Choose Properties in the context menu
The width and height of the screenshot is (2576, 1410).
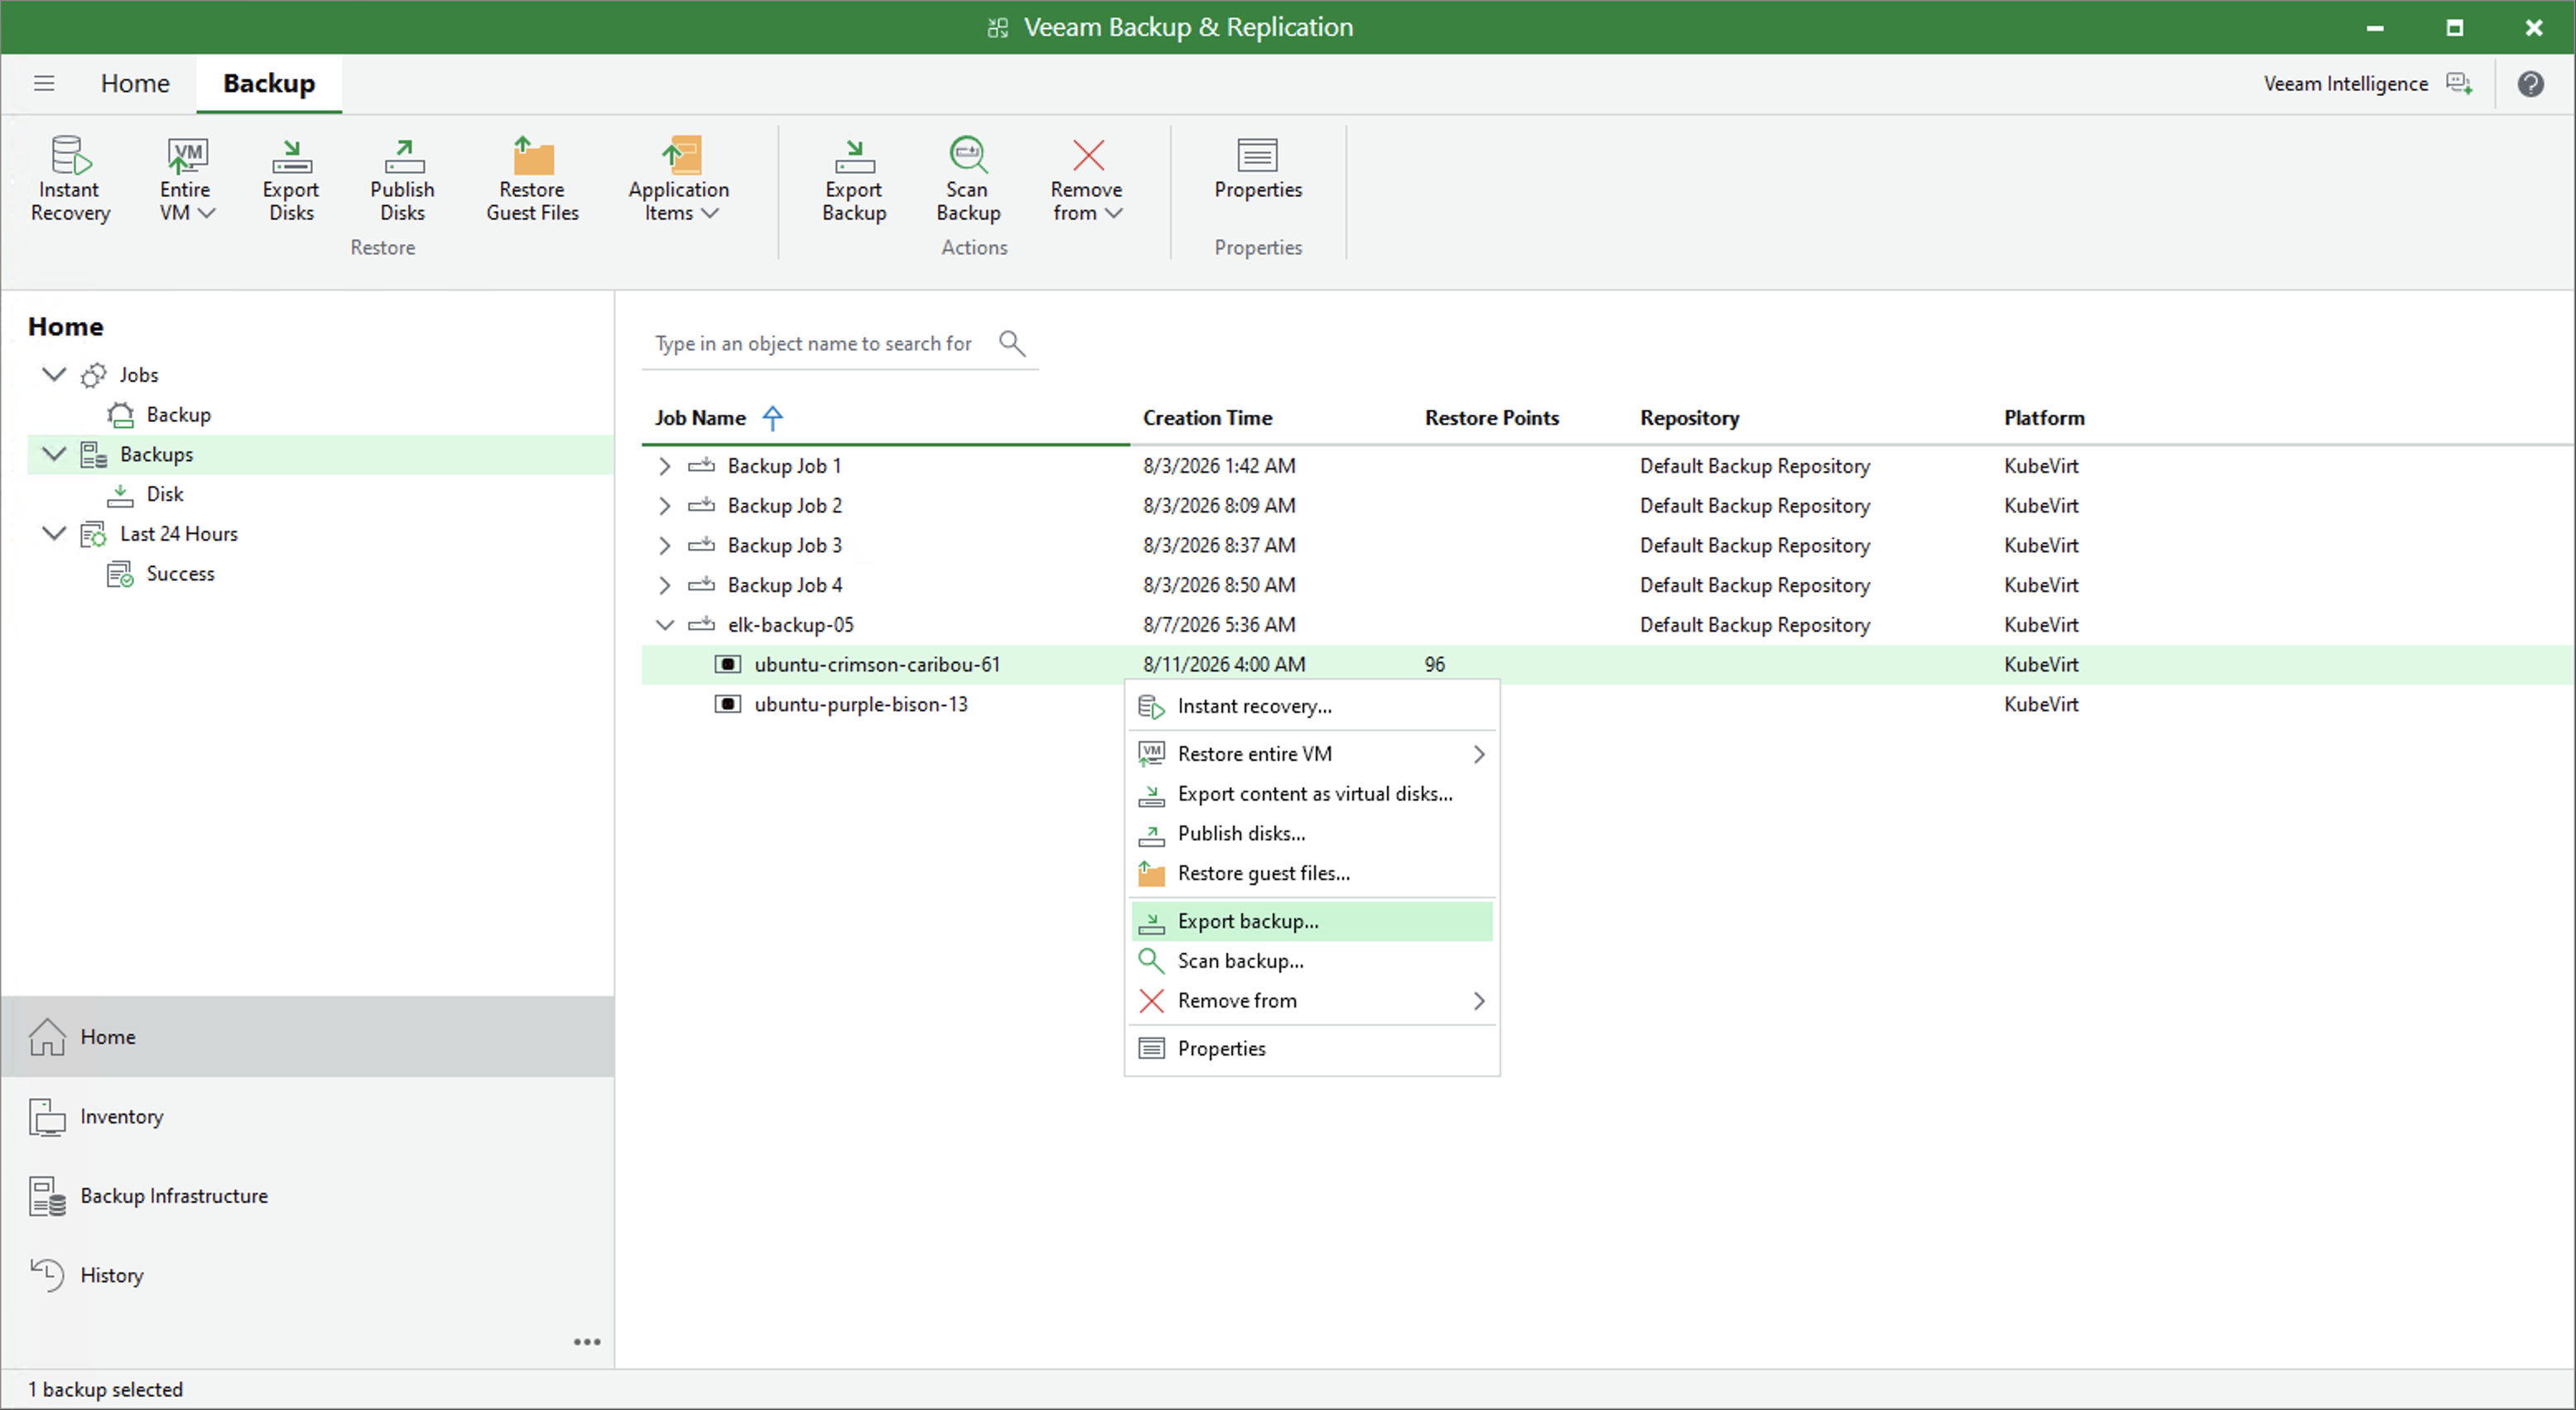coord(1312,1048)
